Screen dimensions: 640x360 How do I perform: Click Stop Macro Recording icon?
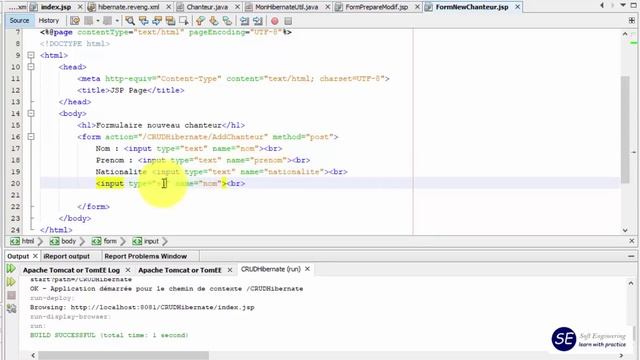(x=288, y=20)
